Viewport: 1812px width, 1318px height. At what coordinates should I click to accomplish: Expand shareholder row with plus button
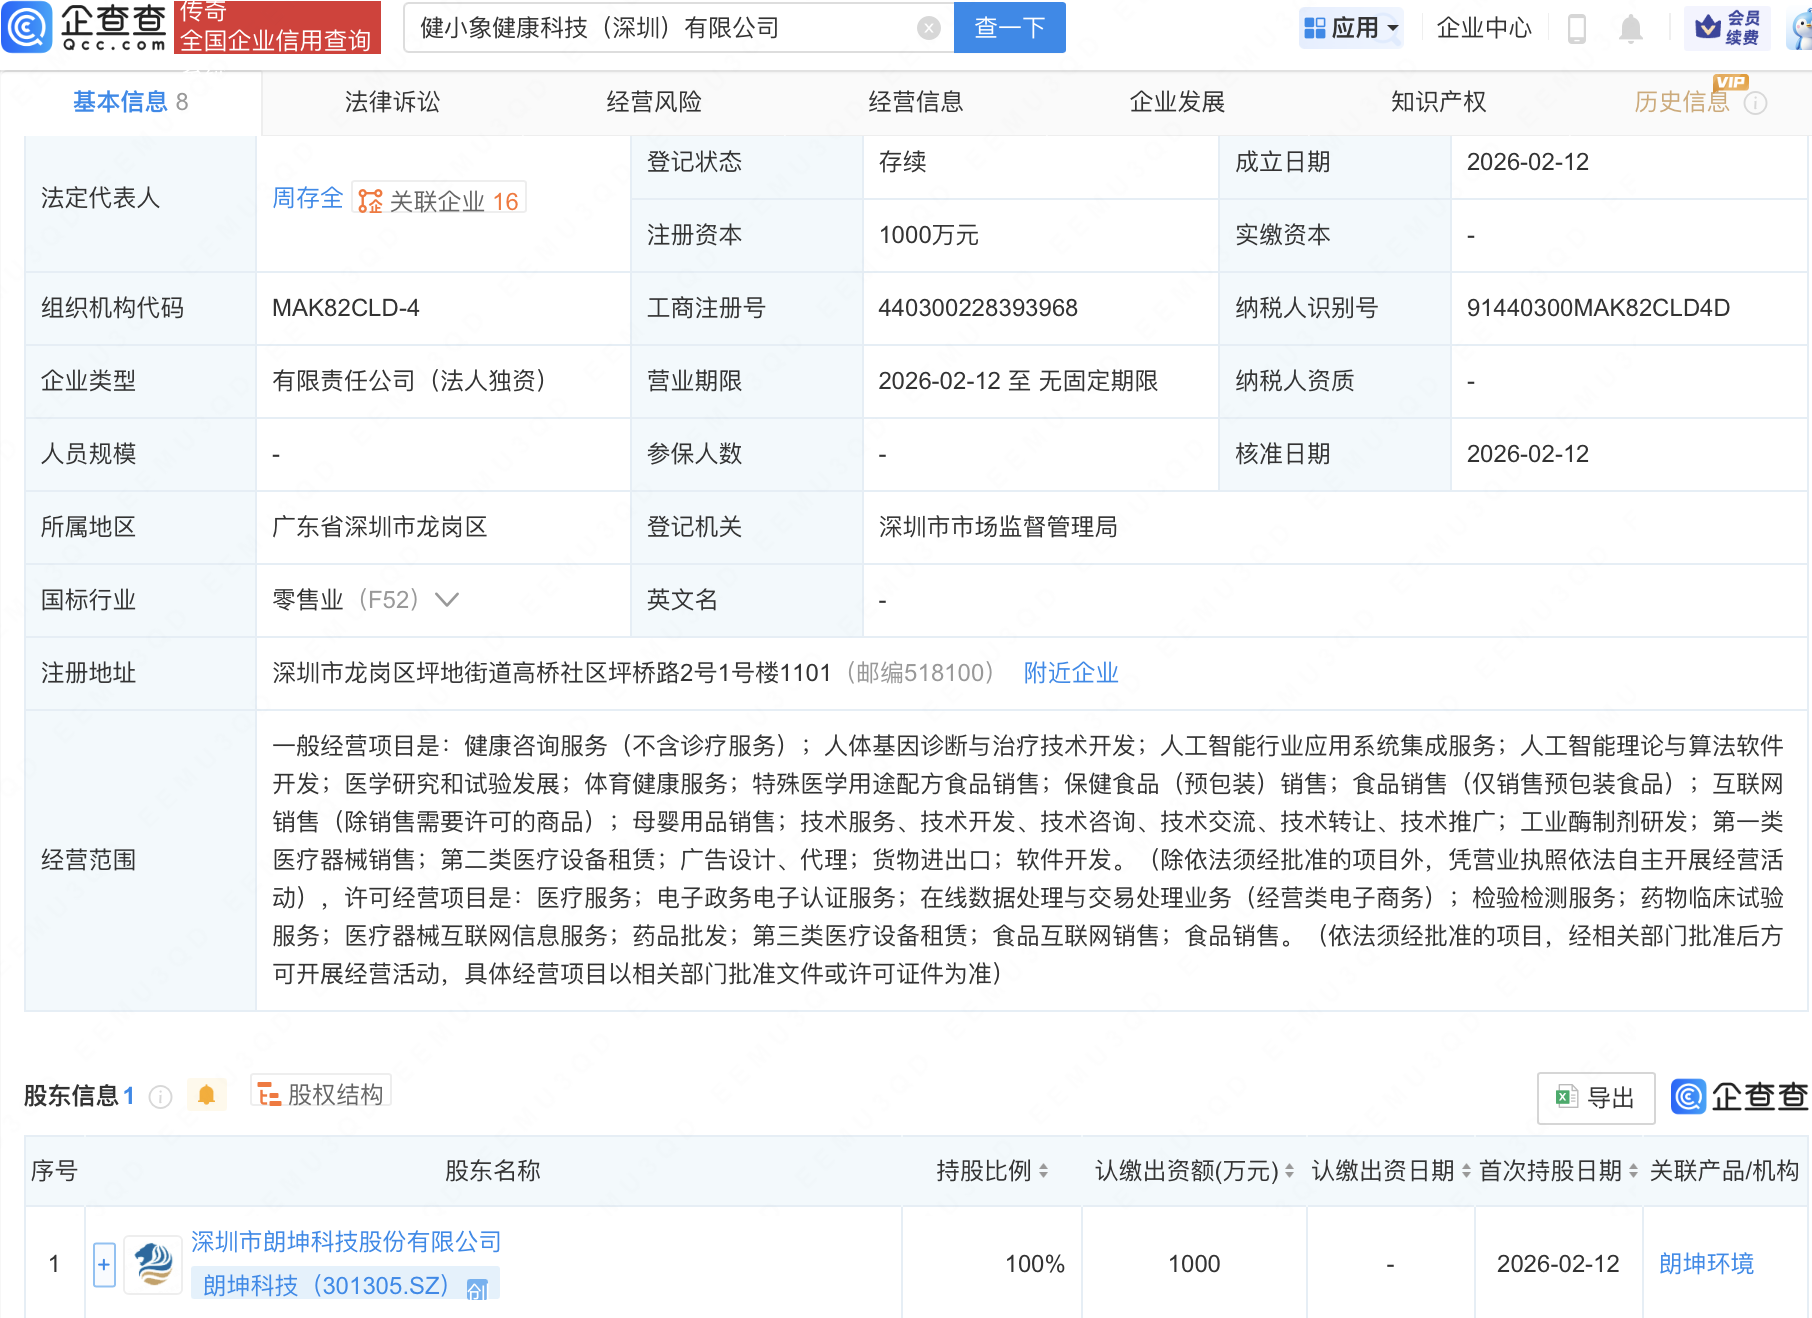pos(104,1264)
